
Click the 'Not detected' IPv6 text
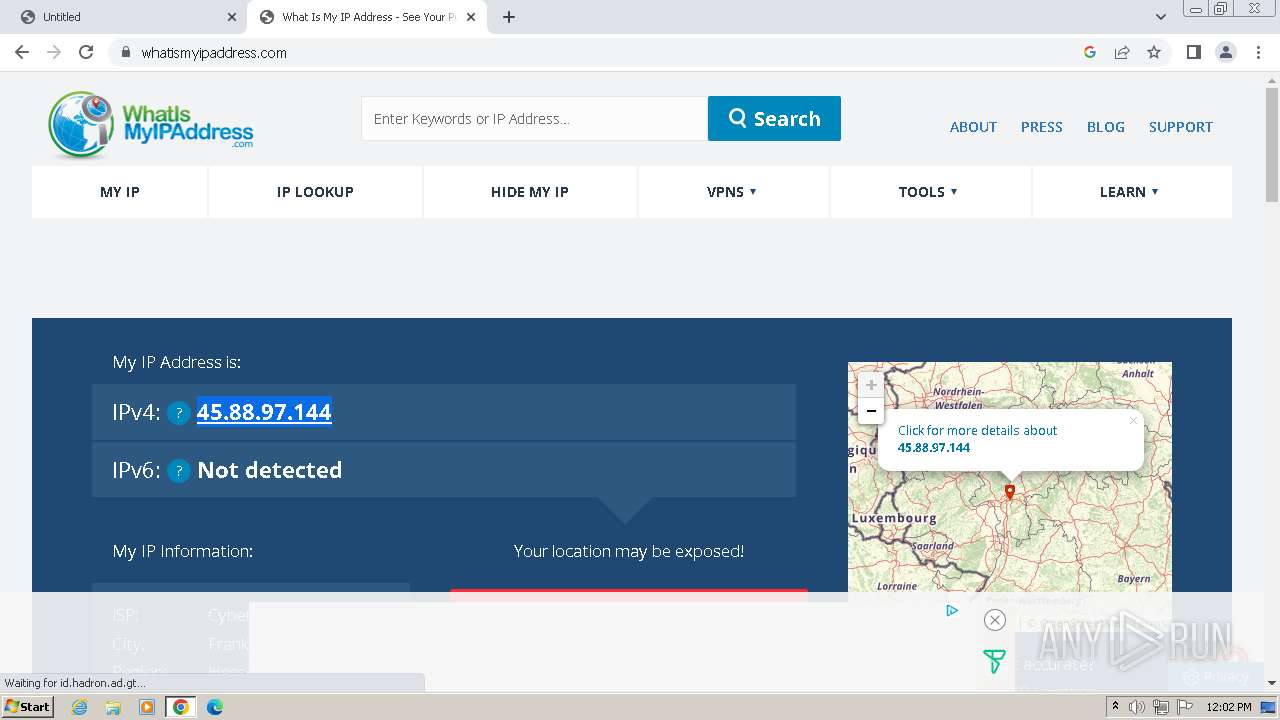tap(270, 470)
